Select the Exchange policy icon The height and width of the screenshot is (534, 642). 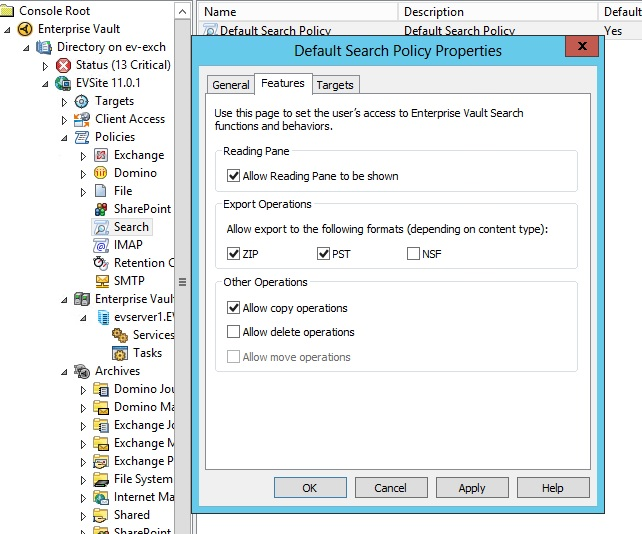tap(101, 155)
